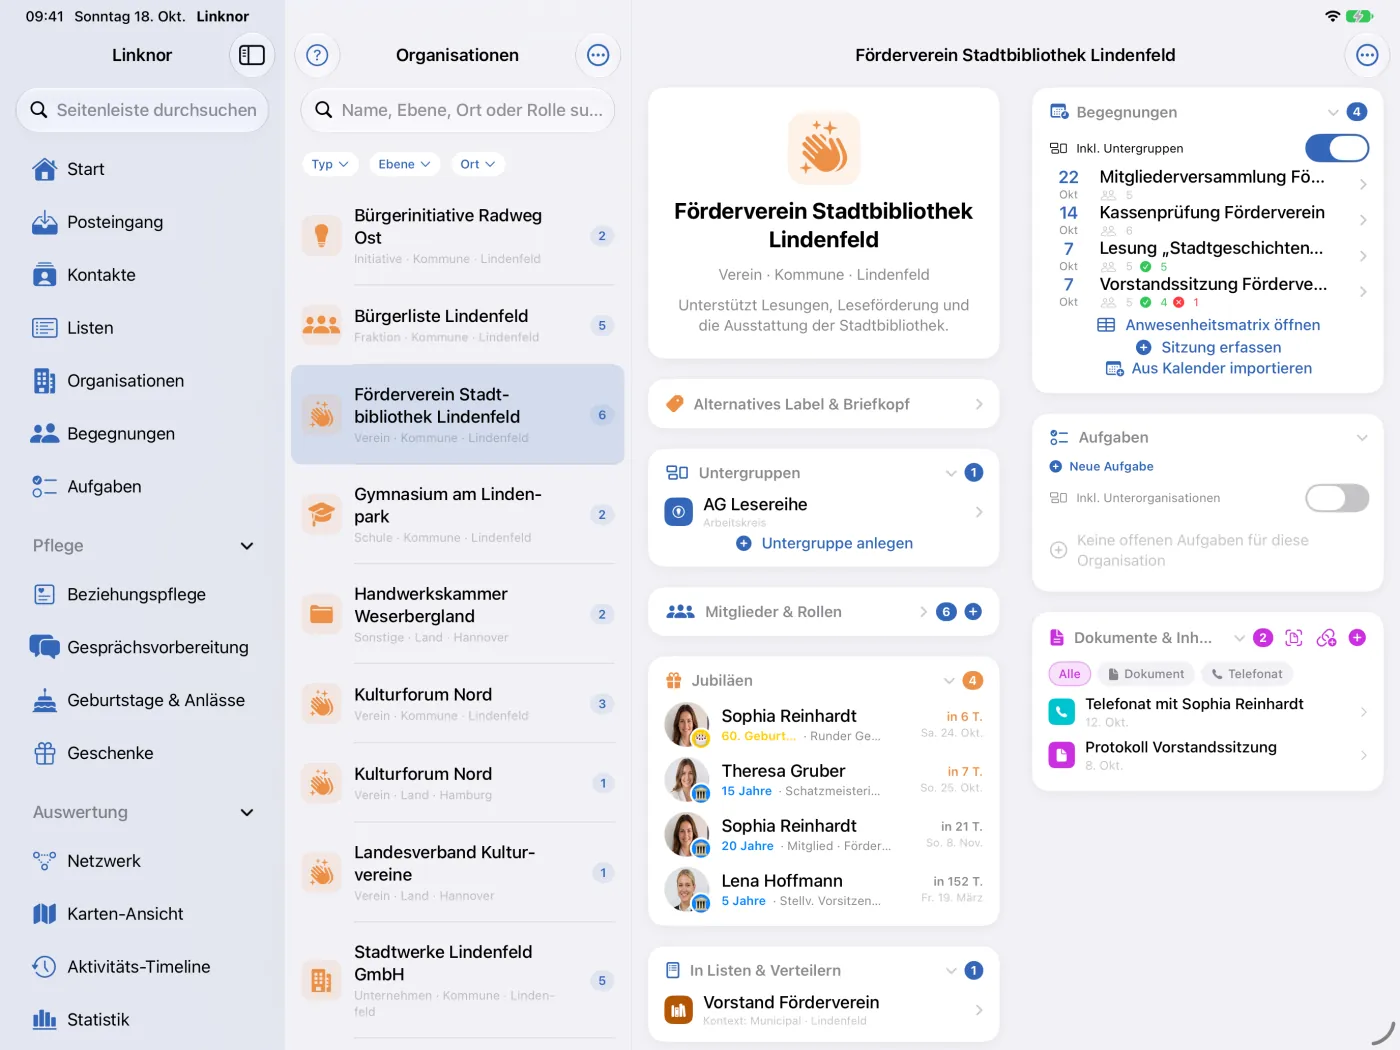Collapse the Auswertung sidebar section

247,813
